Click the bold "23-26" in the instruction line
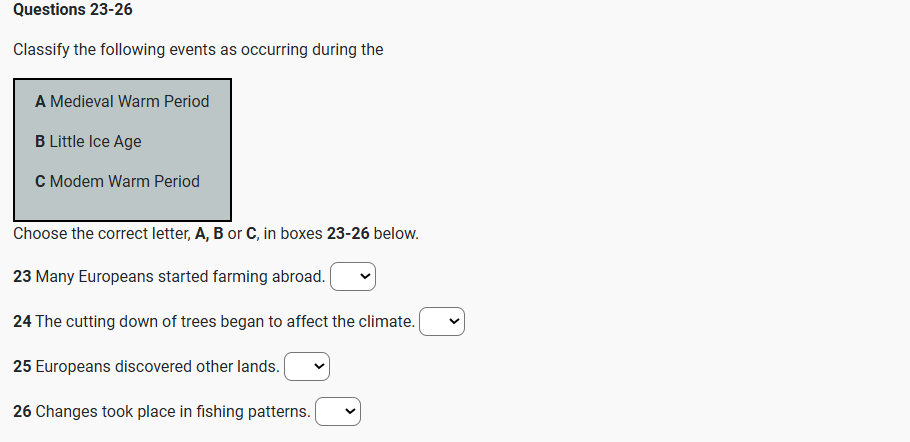910x442 pixels. pos(348,233)
